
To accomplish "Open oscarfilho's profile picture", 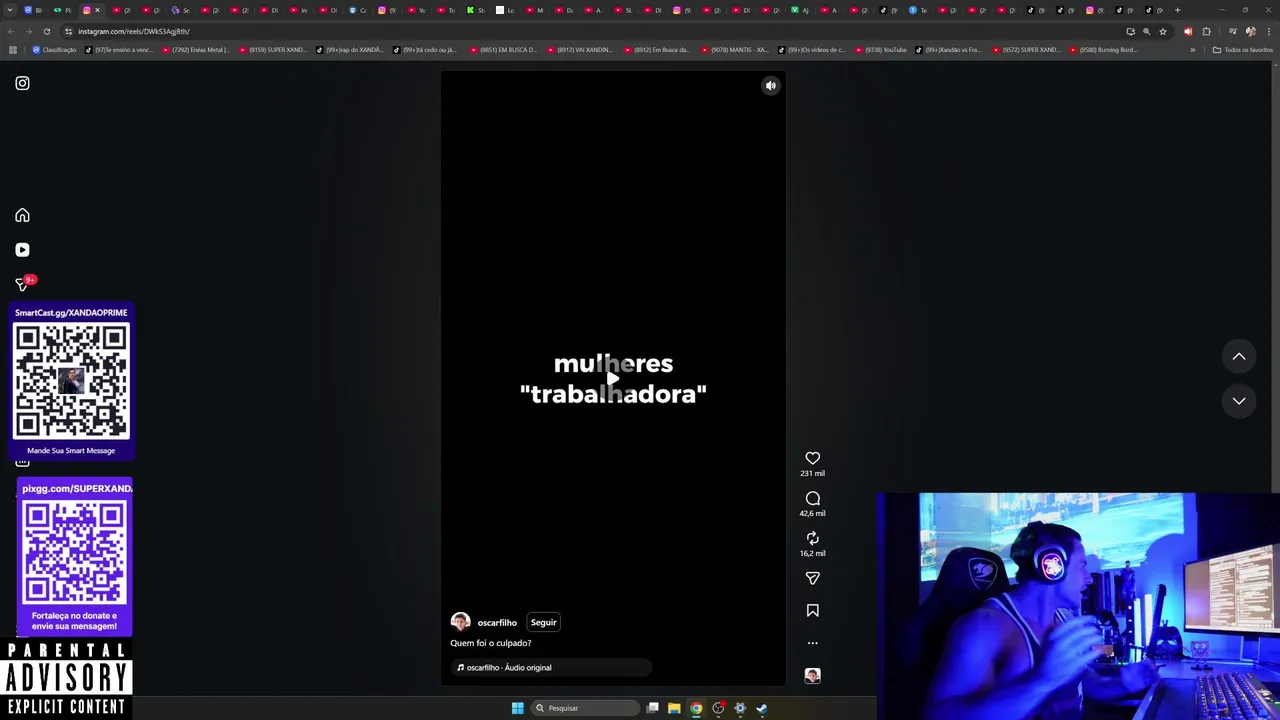I will (x=460, y=622).
